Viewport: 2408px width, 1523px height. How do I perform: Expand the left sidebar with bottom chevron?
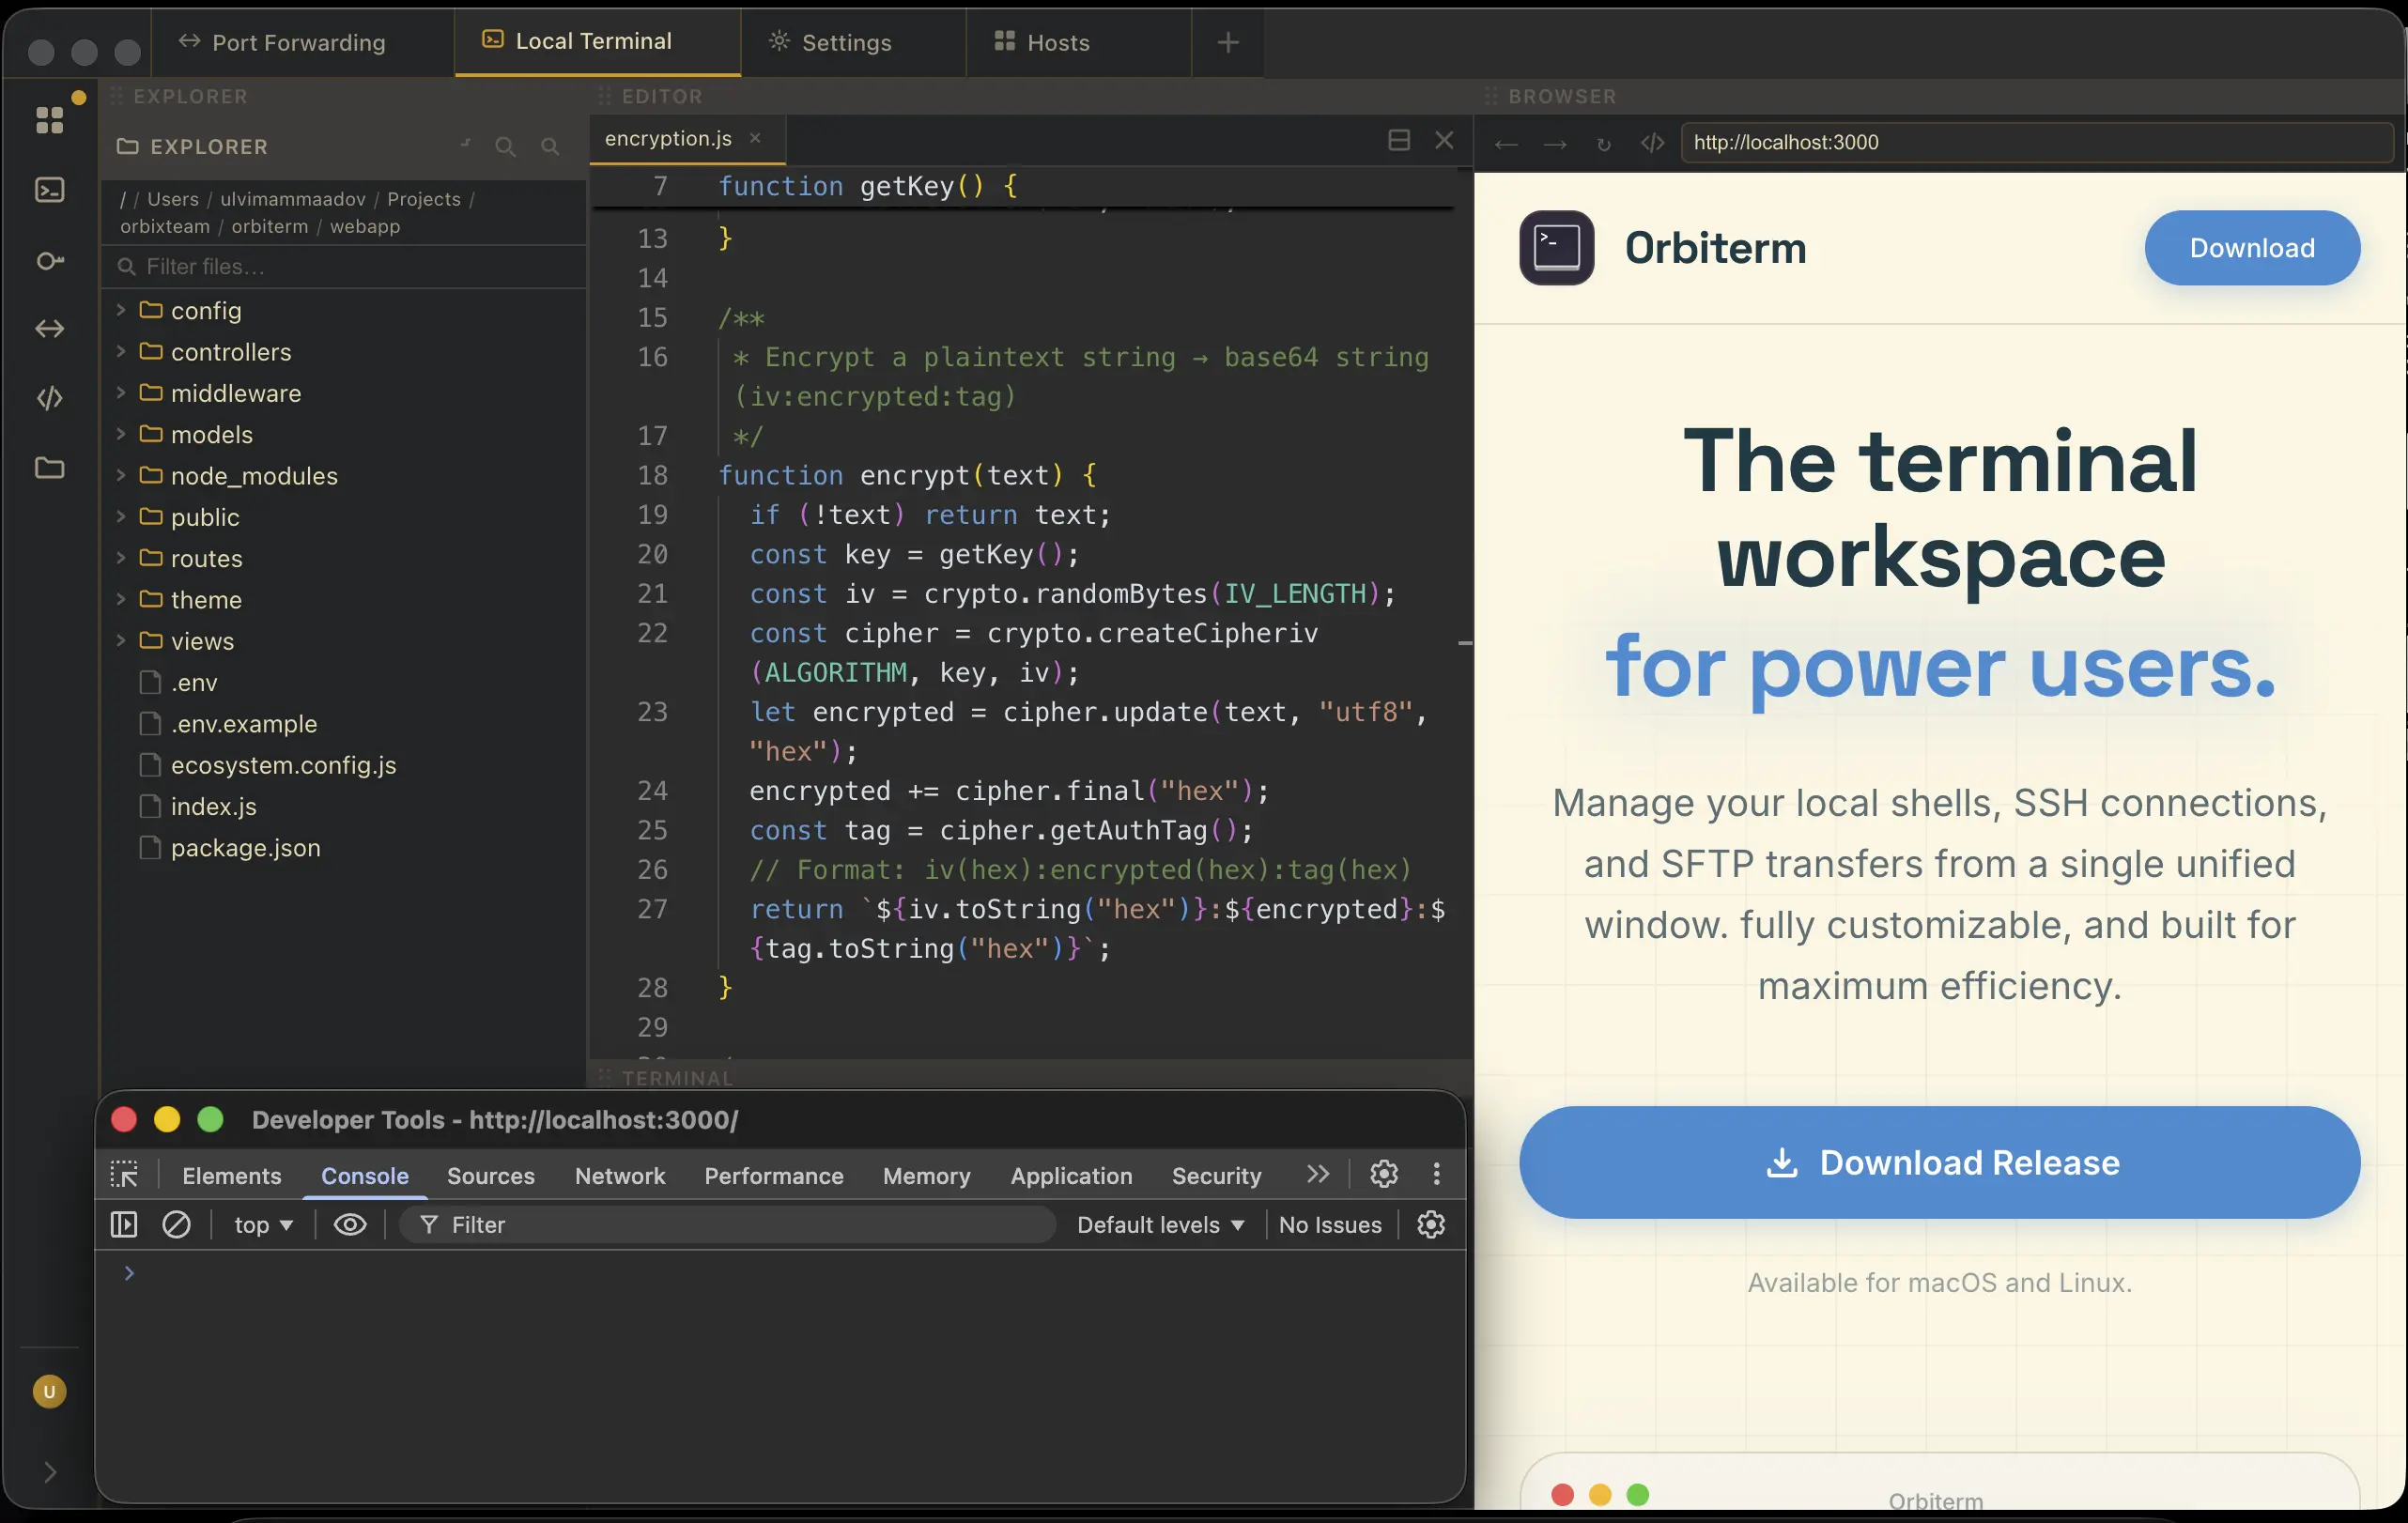(49, 1472)
